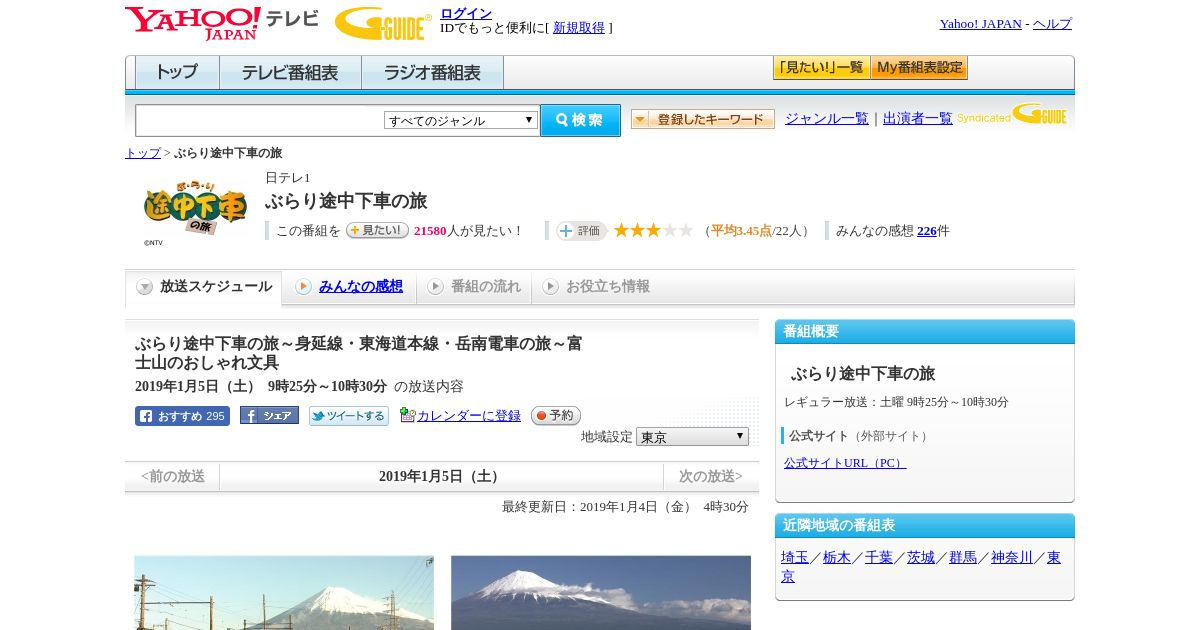
Task: Click the 千葉 region link
Action: coord(879,558)
